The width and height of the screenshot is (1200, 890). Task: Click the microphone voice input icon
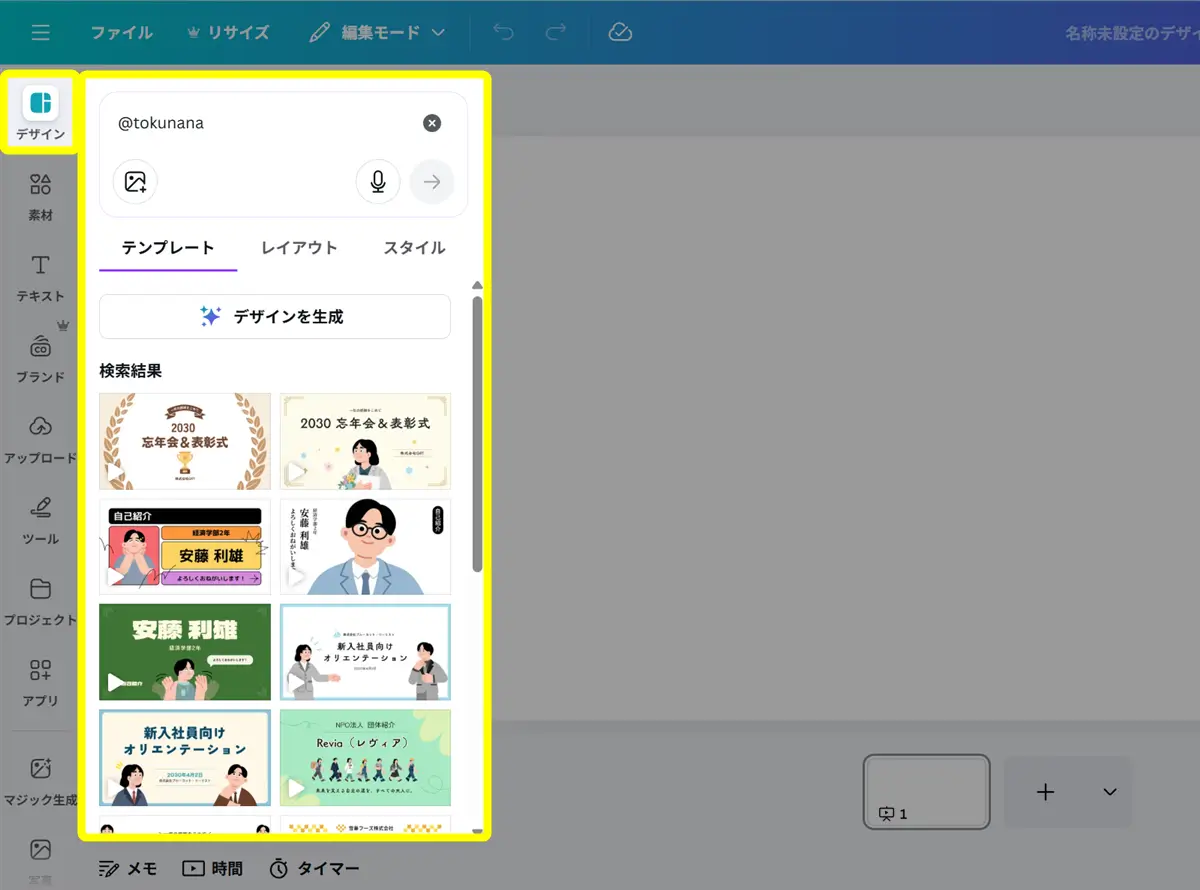point(378,182)
